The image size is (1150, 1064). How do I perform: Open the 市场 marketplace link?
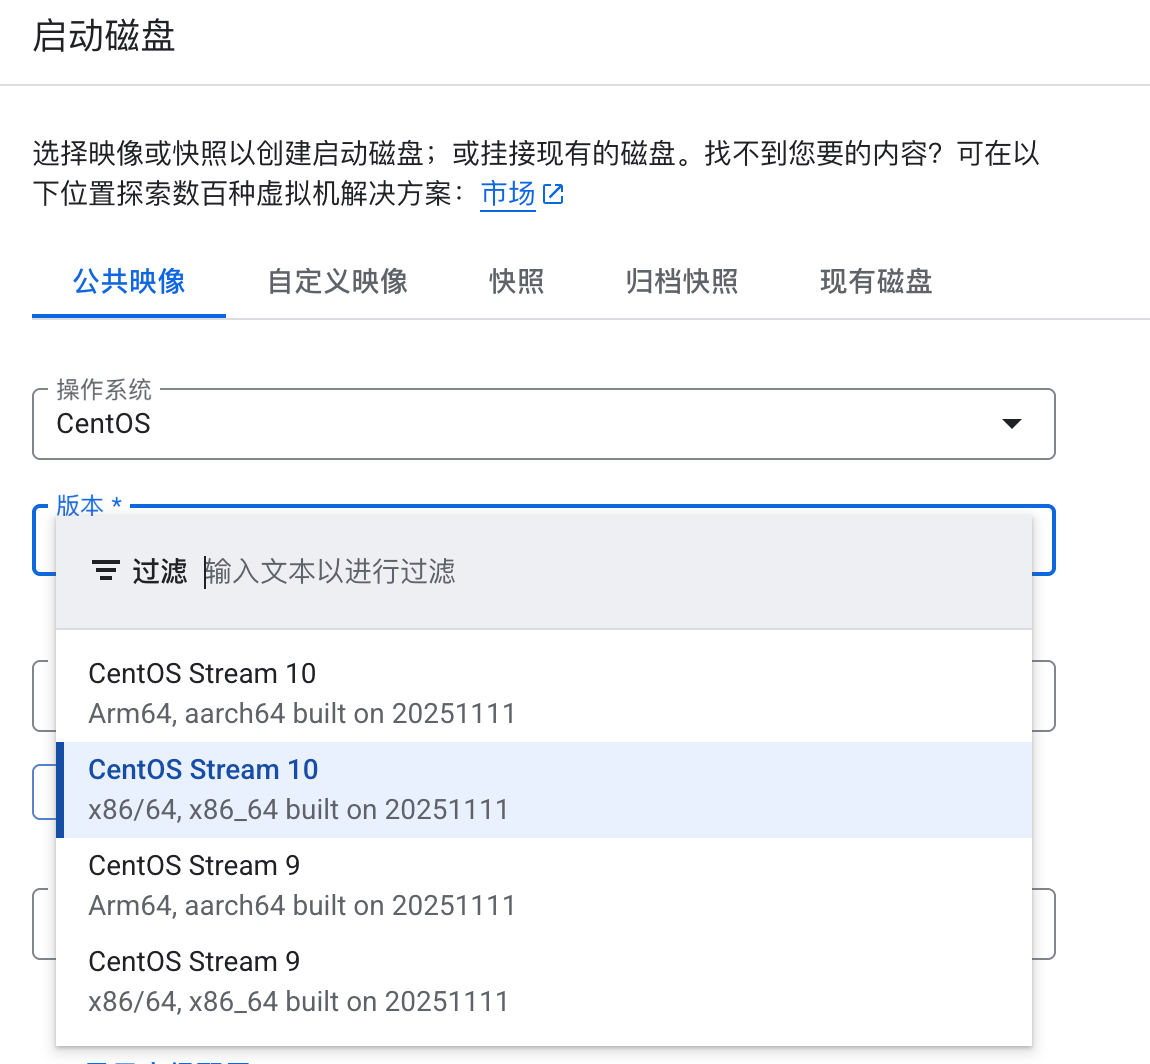click(x=508, y=193)
